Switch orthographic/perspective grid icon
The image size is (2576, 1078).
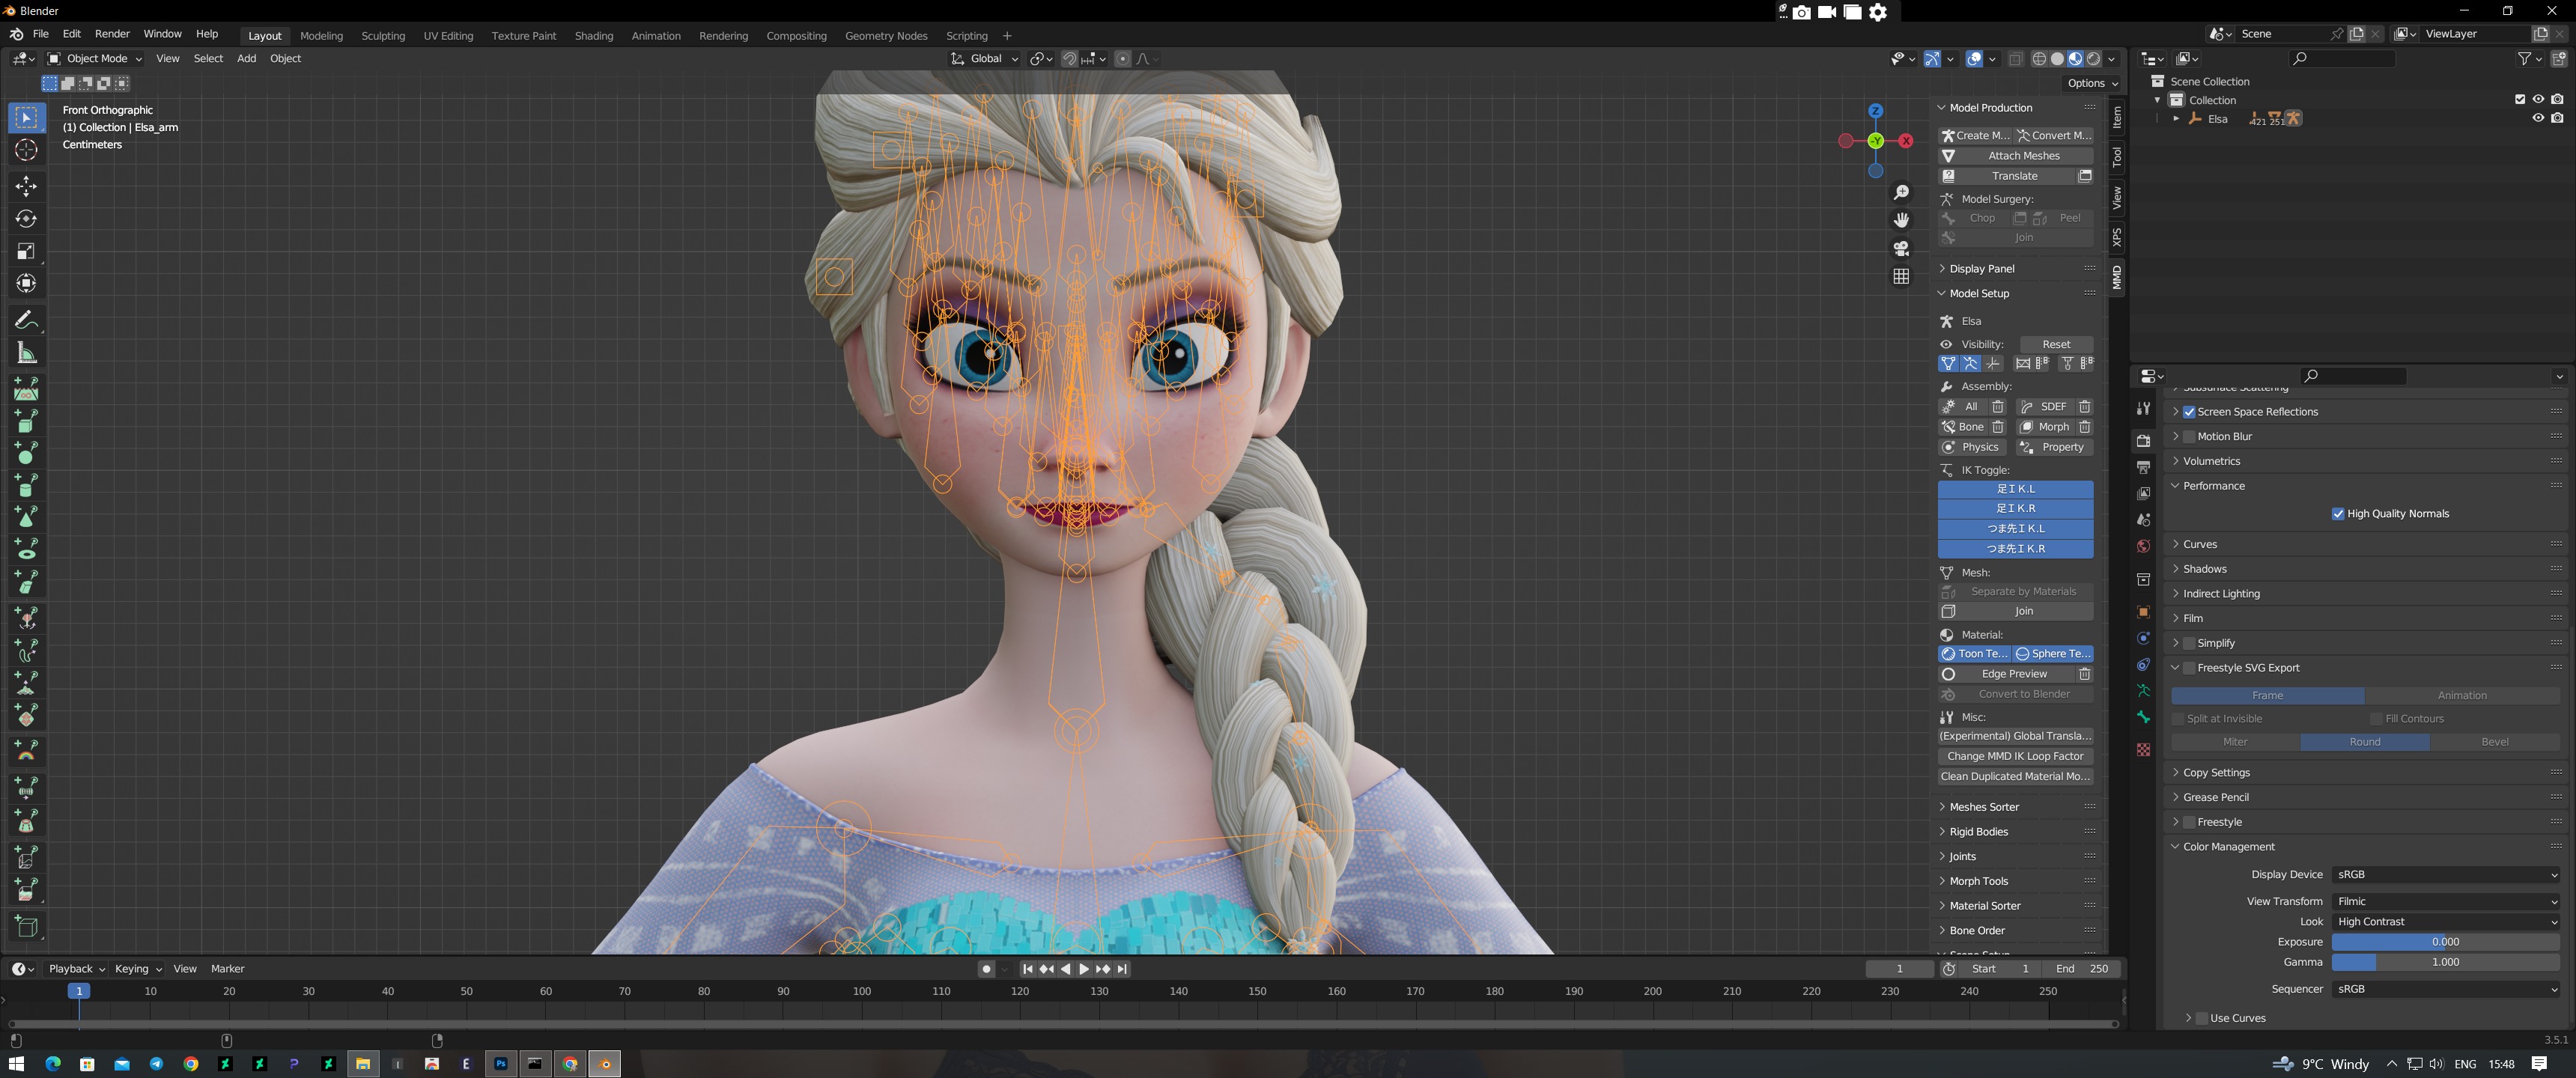[x=1901, y=276]
